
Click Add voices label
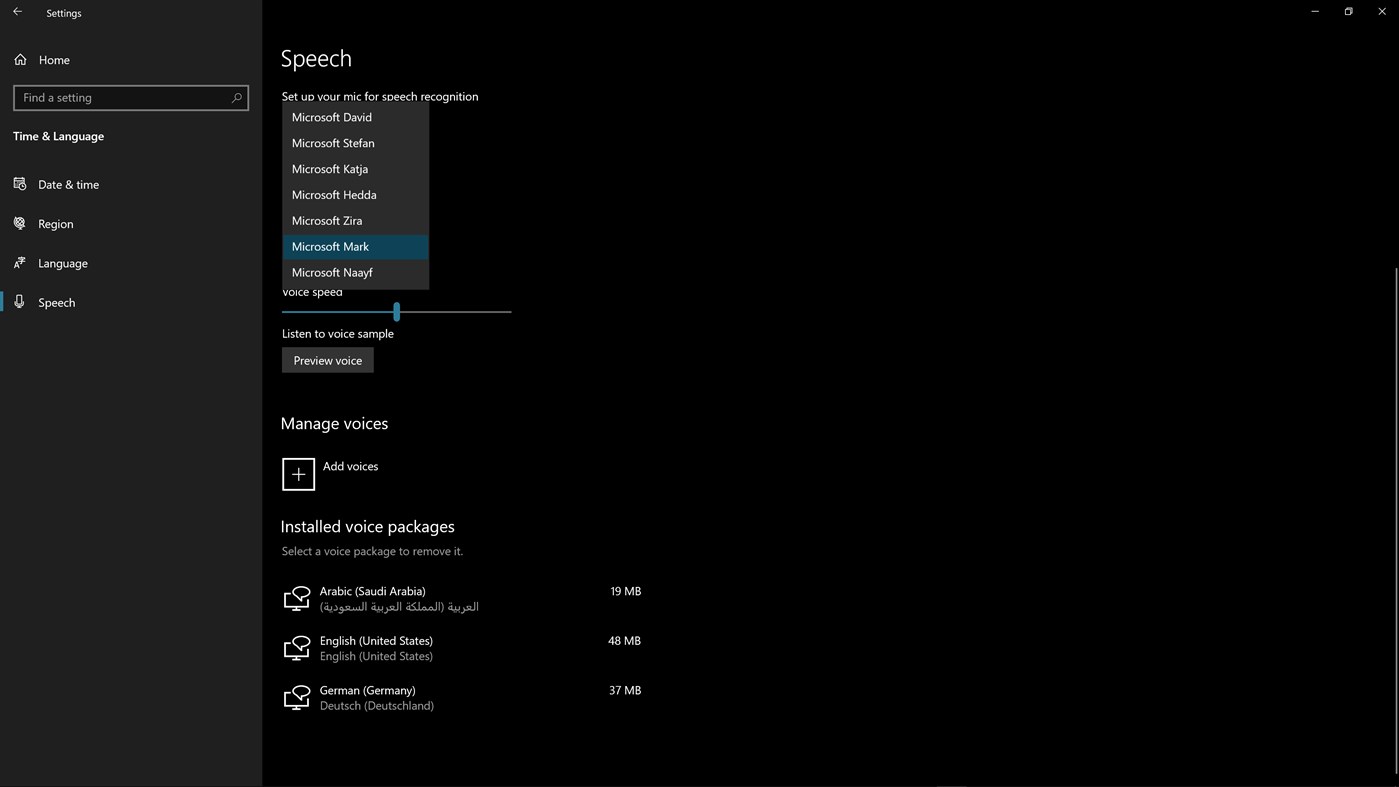pyautogui.click(x=350, y=466)
